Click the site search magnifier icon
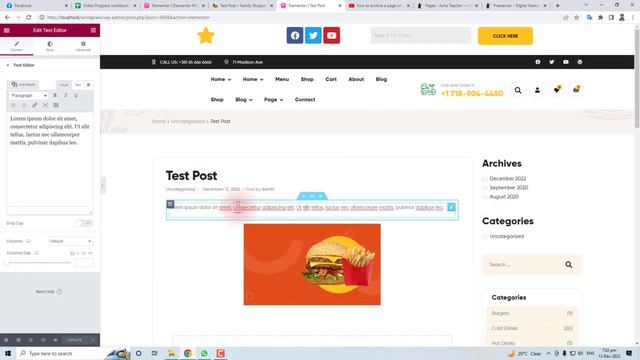The width and height of the screenshot is (640, 360). pos(518,90)
